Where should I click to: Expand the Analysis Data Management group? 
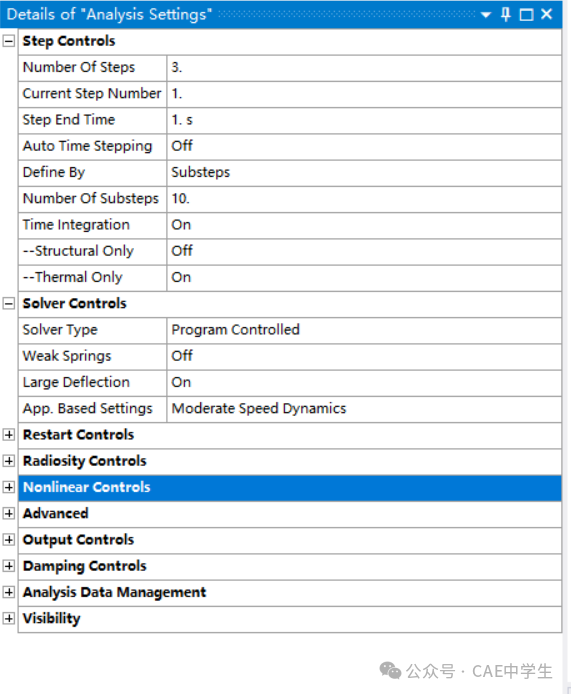coord(8,592)
